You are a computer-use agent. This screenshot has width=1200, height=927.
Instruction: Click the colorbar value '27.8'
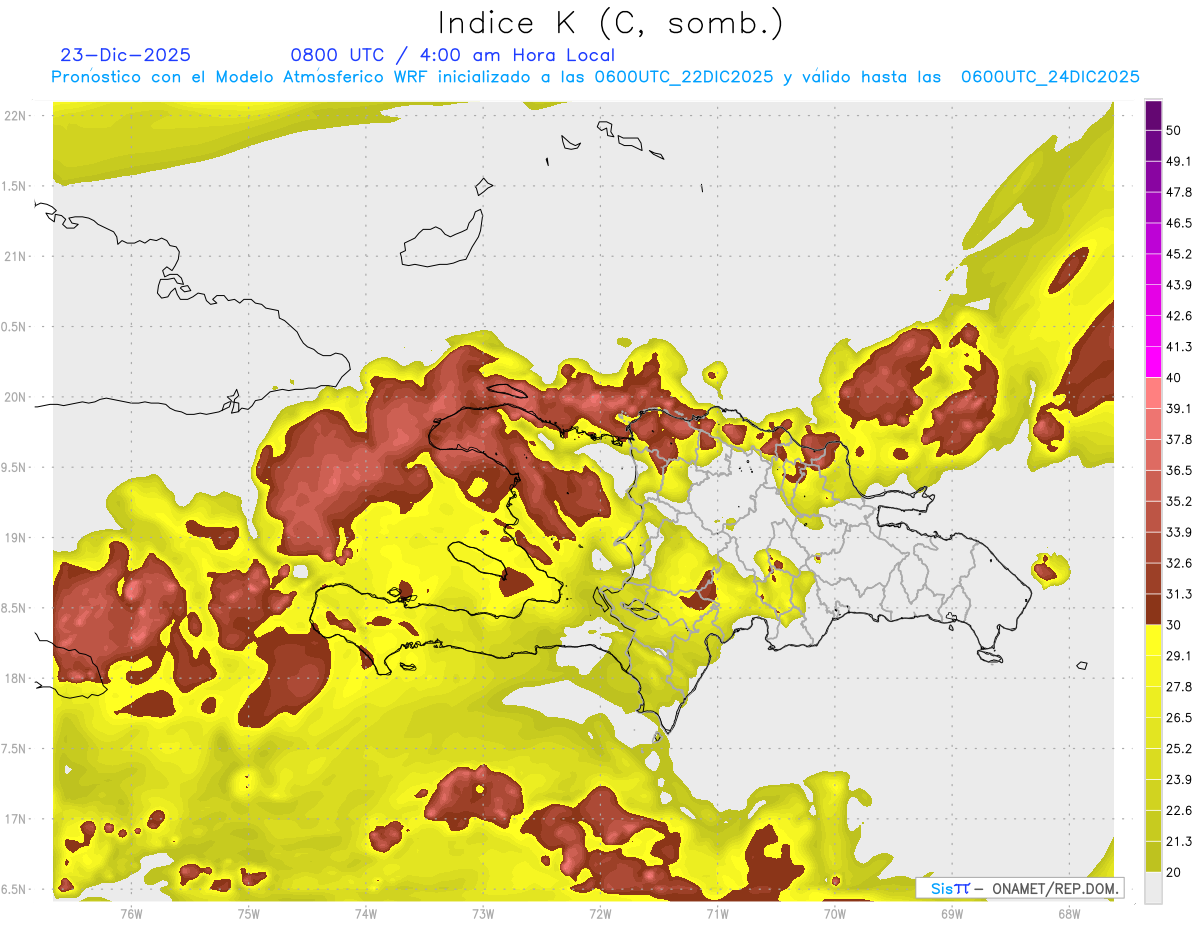coord(1179,687)
